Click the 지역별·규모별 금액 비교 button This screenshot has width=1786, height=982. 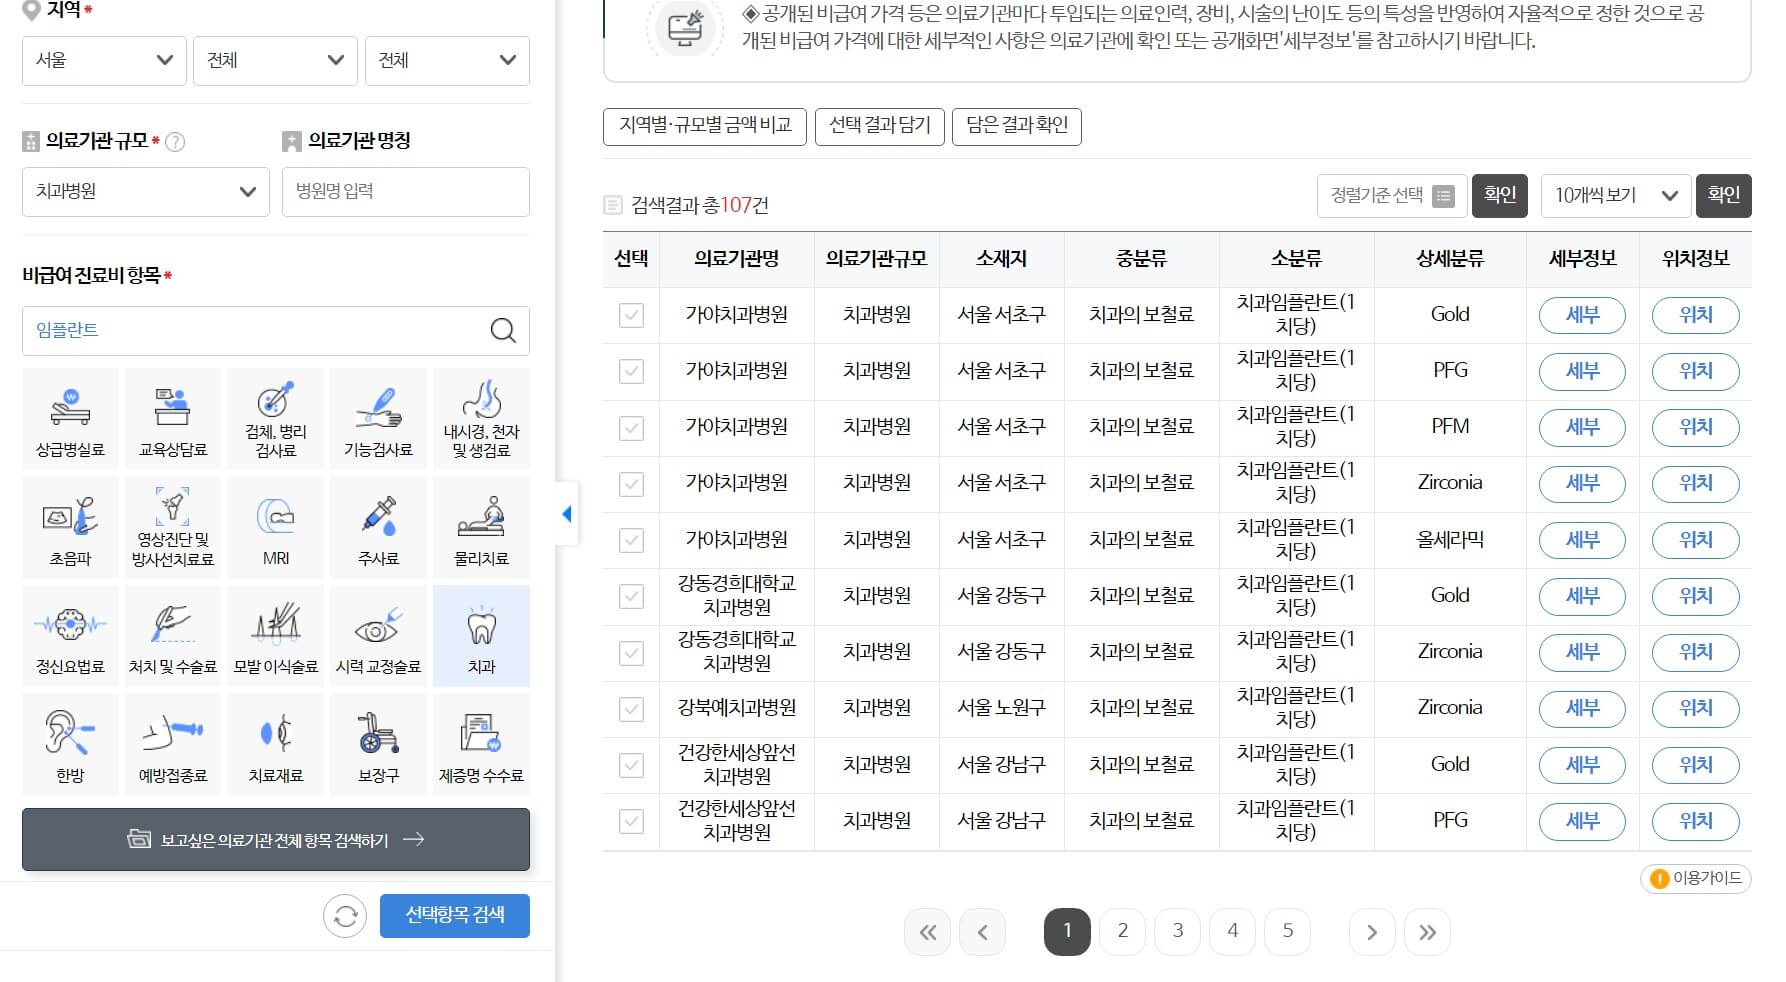coord(705,126)
